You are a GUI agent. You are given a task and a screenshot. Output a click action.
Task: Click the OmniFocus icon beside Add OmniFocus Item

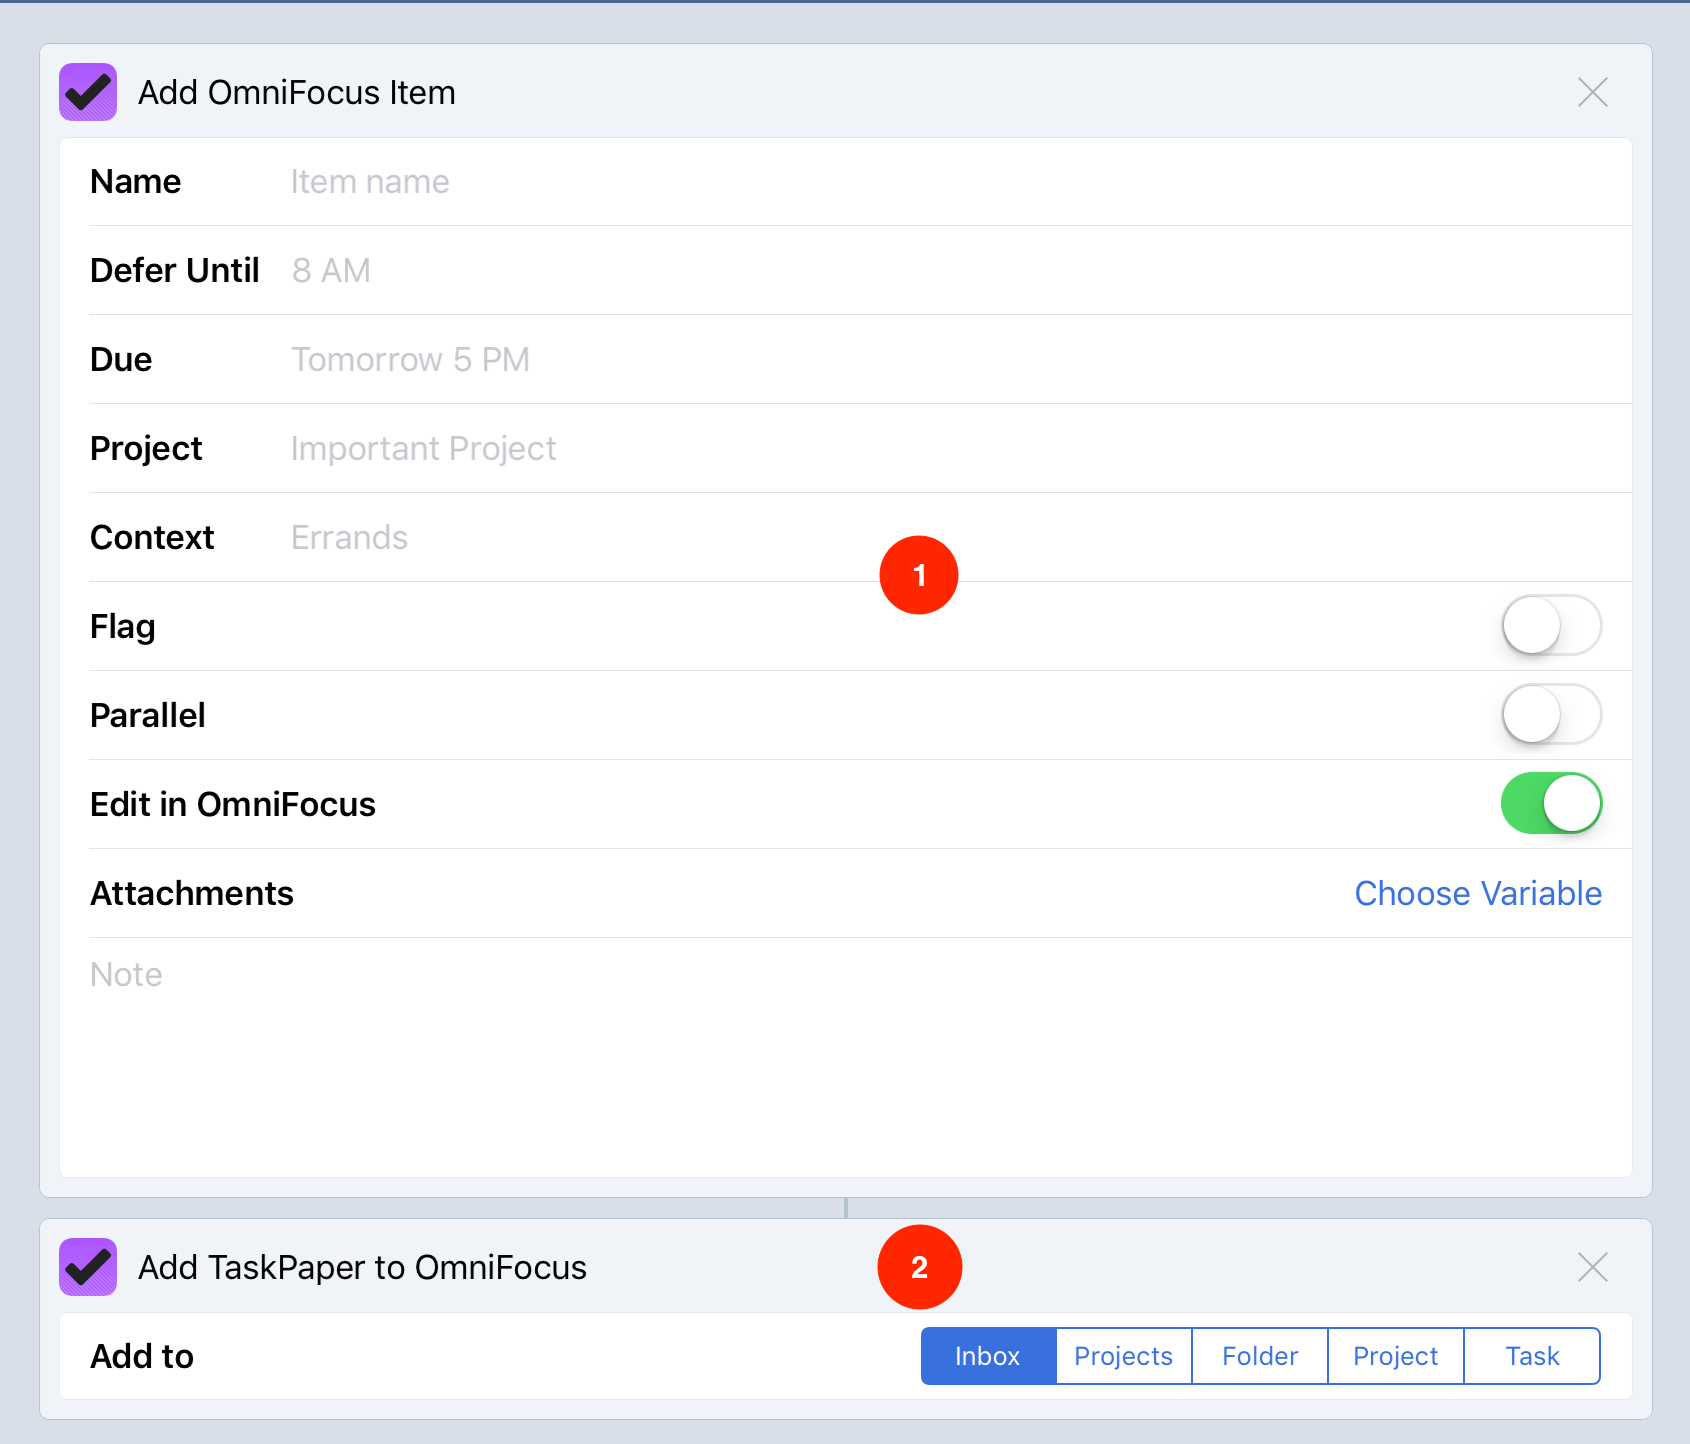coord(88,92)
